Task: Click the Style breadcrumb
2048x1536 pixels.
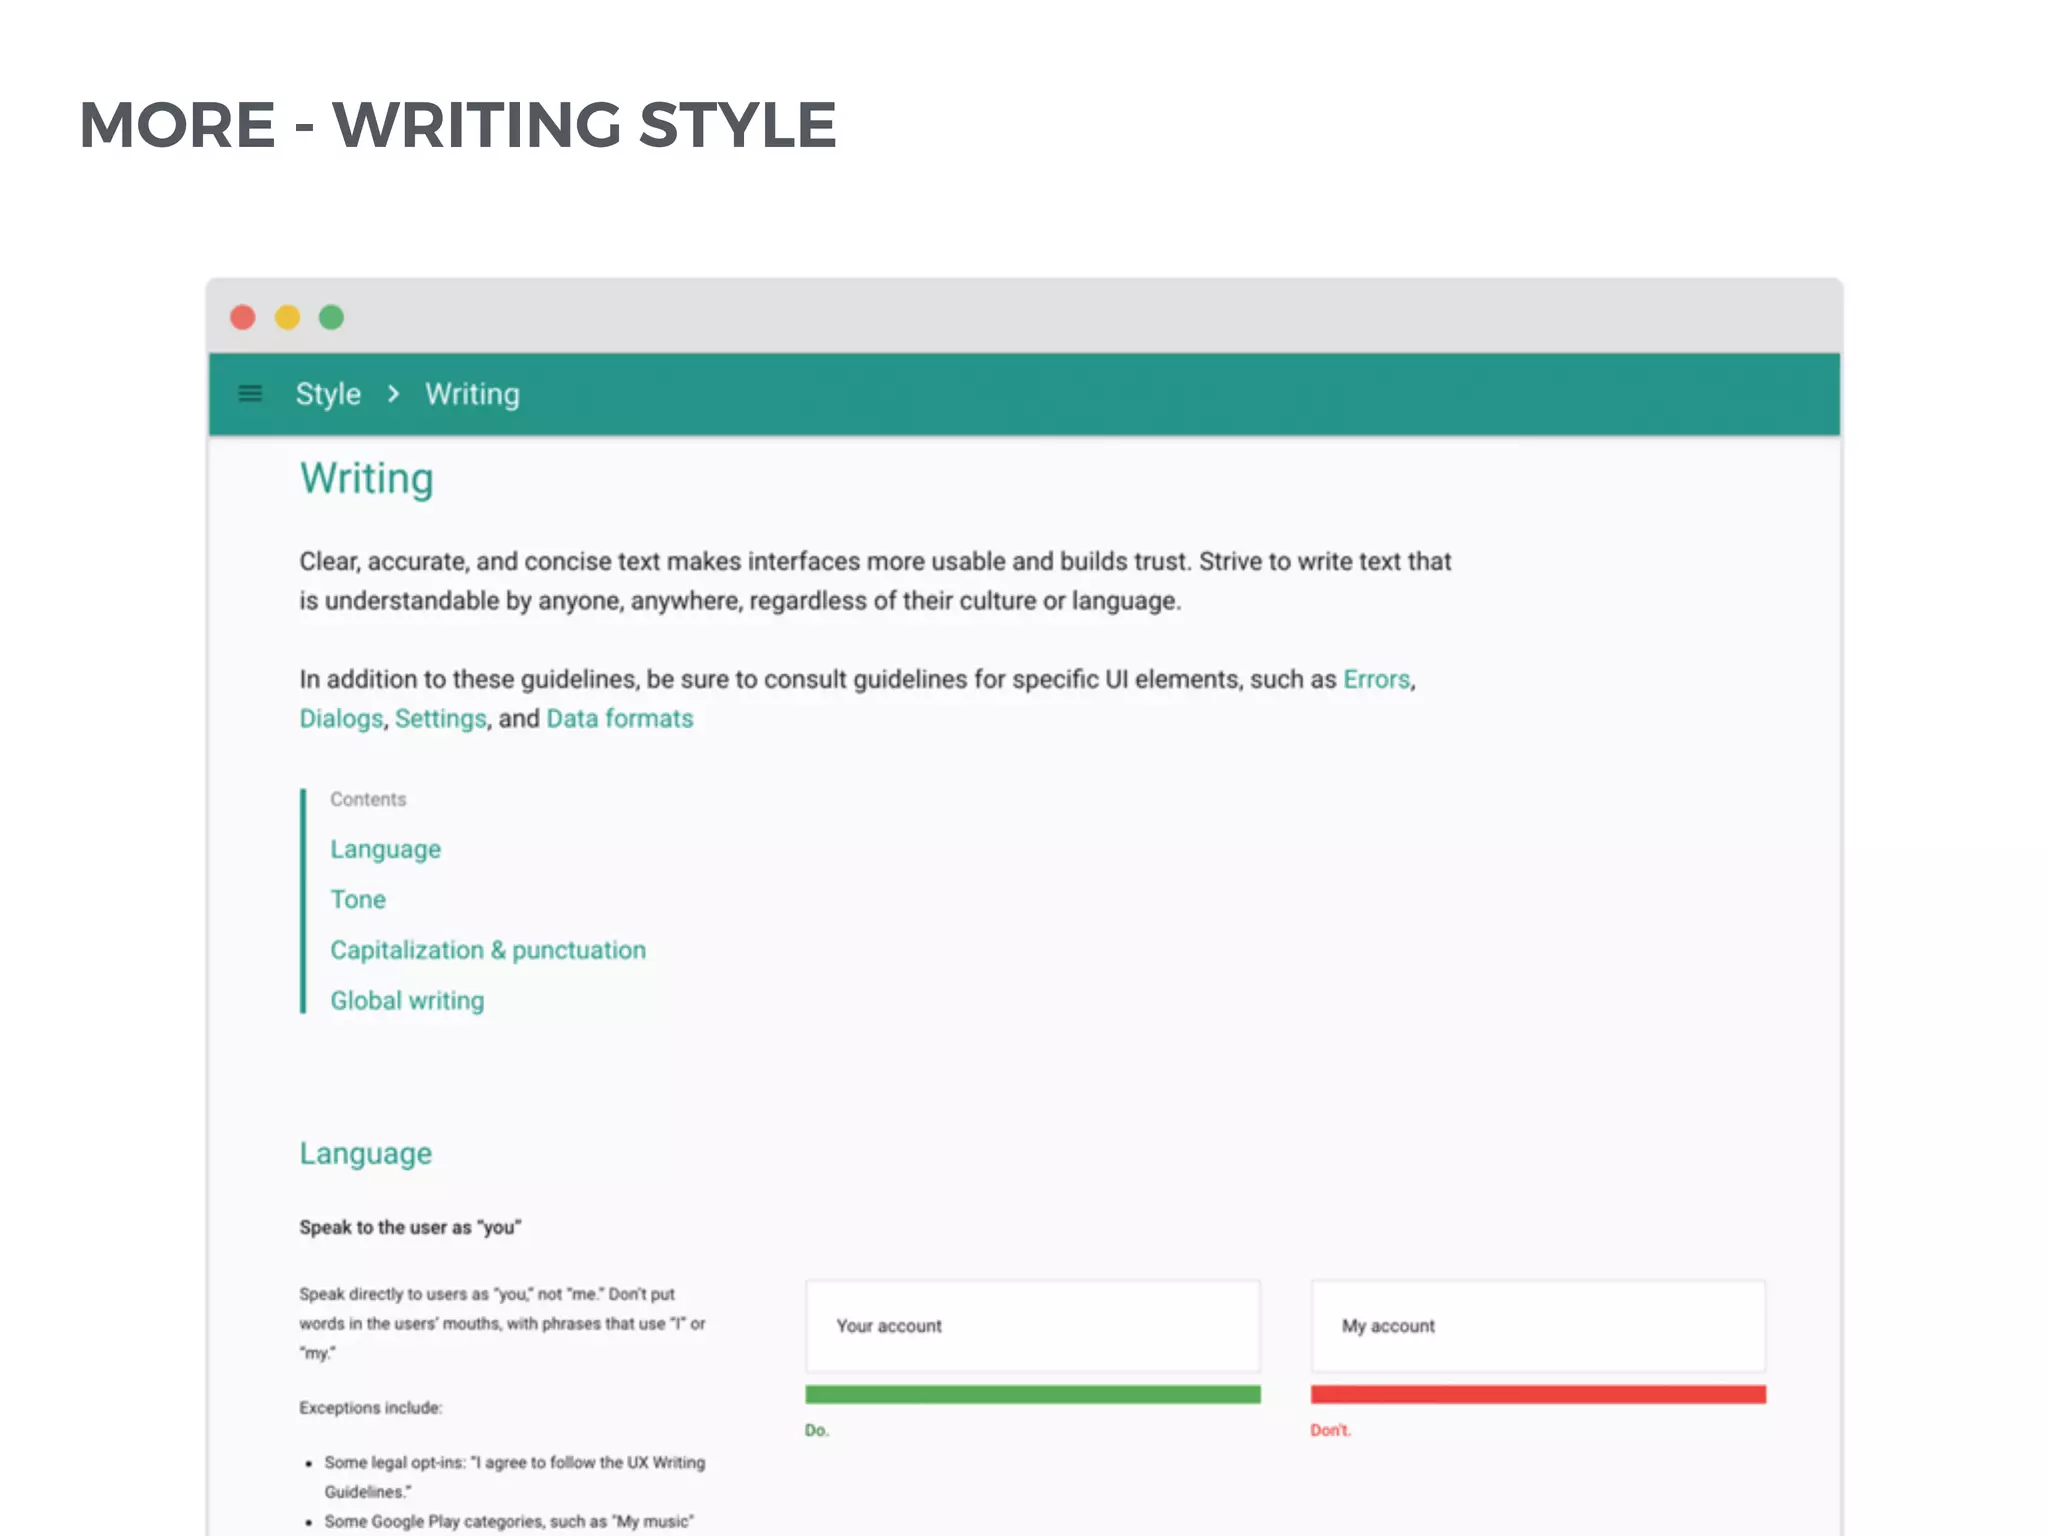Action: (328, 394)
